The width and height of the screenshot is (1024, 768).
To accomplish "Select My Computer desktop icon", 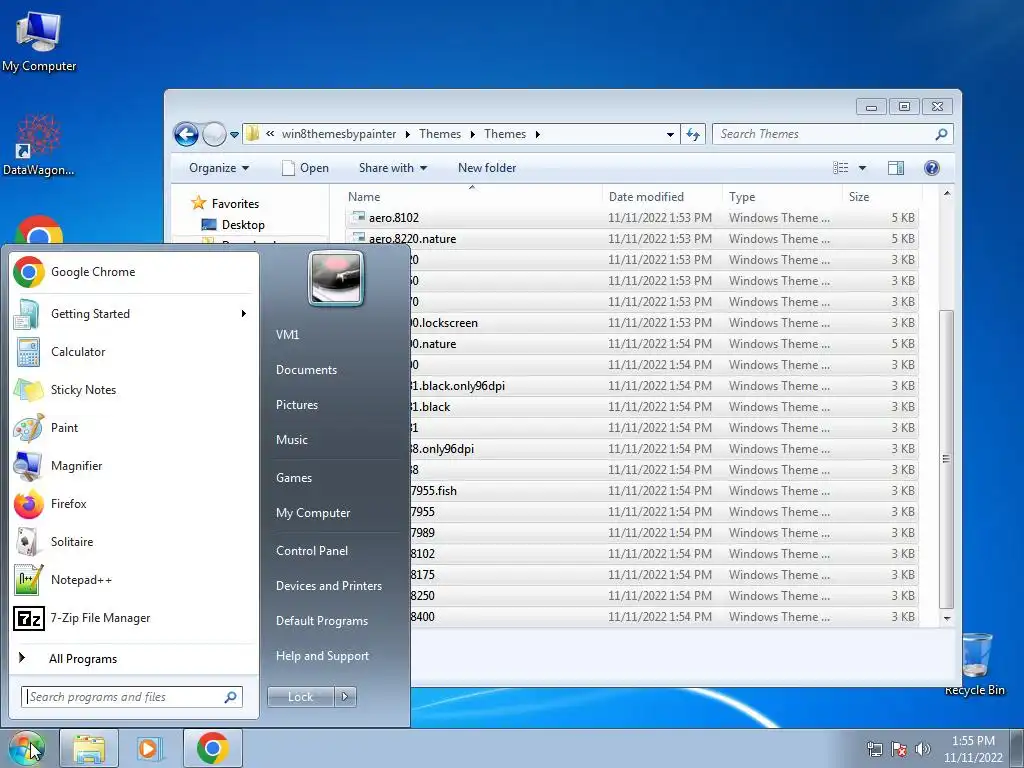I will [39, 42].
